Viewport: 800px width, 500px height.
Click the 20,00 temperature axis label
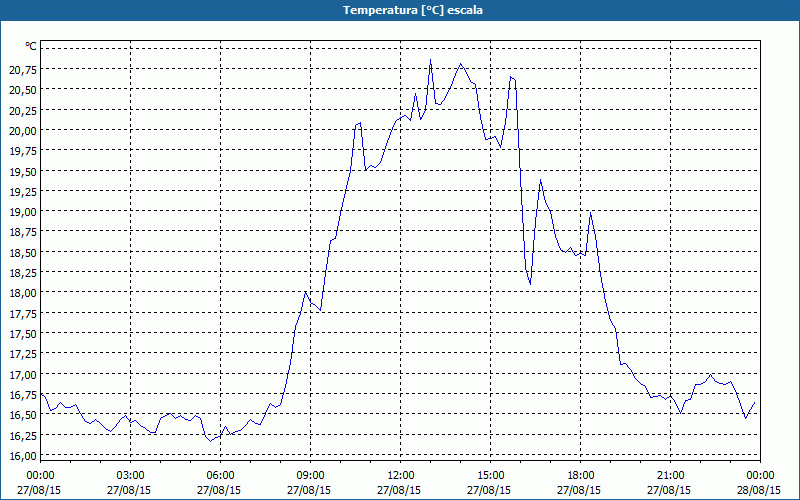pyautogui.click(x=23, y=131)
